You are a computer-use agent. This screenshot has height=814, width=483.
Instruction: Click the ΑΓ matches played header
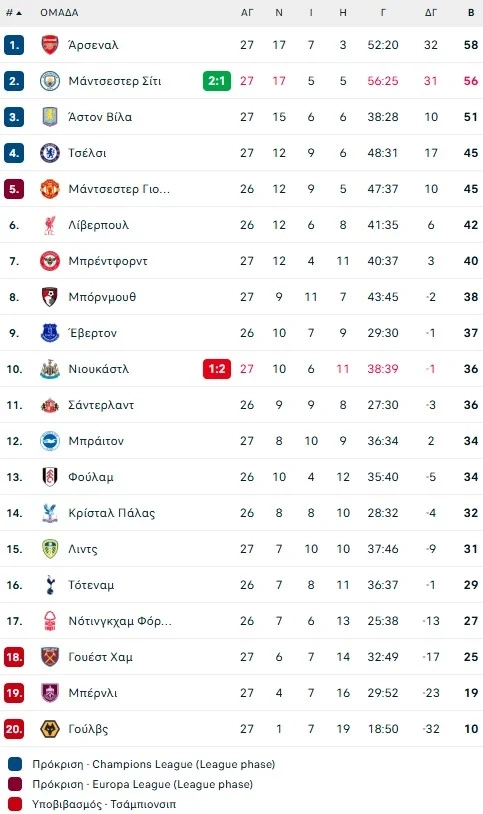(x=247, y=12)
